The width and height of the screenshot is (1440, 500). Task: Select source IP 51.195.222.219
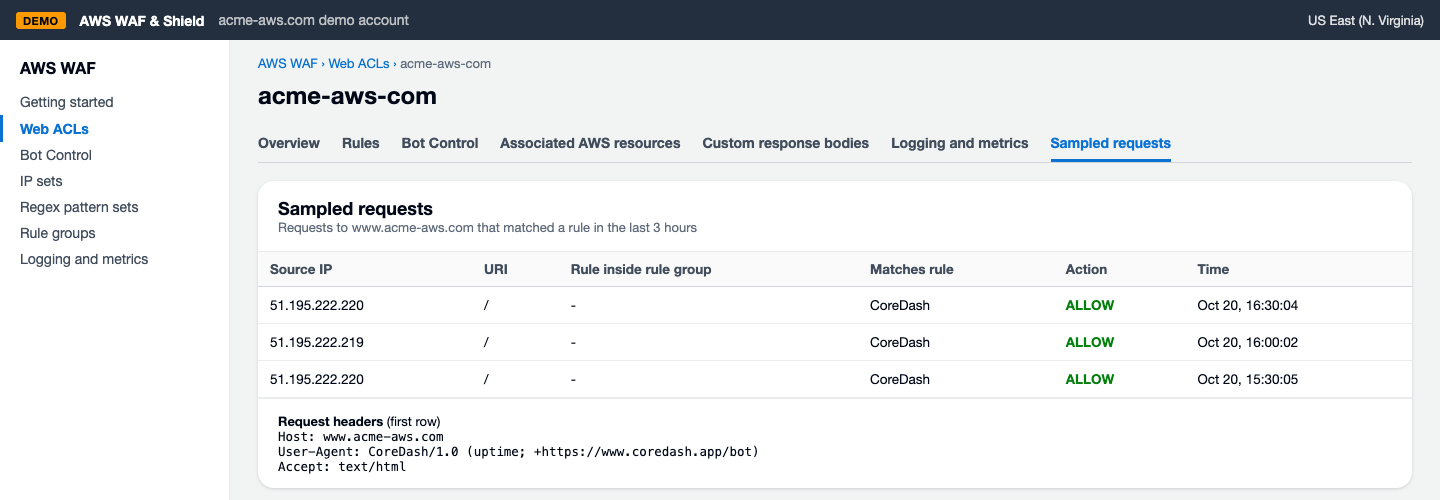pyautogui.click(x=317, y=342)
